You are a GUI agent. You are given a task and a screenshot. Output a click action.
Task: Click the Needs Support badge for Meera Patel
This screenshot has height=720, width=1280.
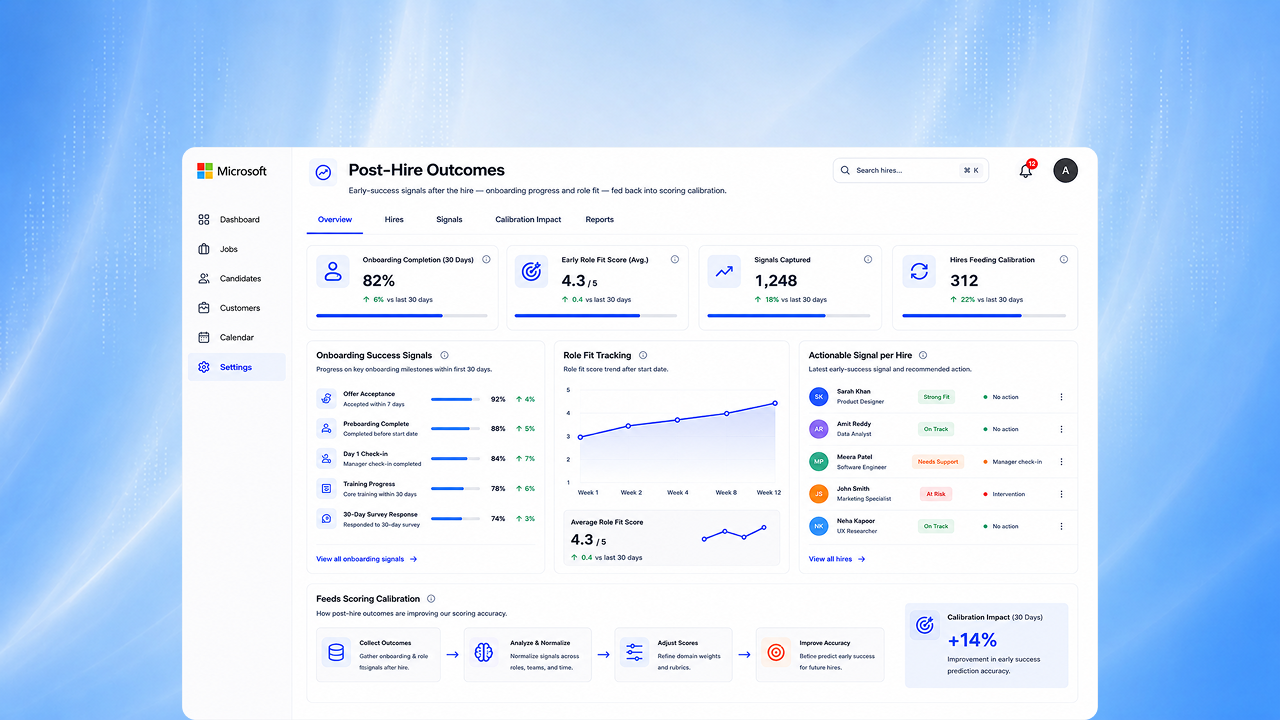coord(938,462)
